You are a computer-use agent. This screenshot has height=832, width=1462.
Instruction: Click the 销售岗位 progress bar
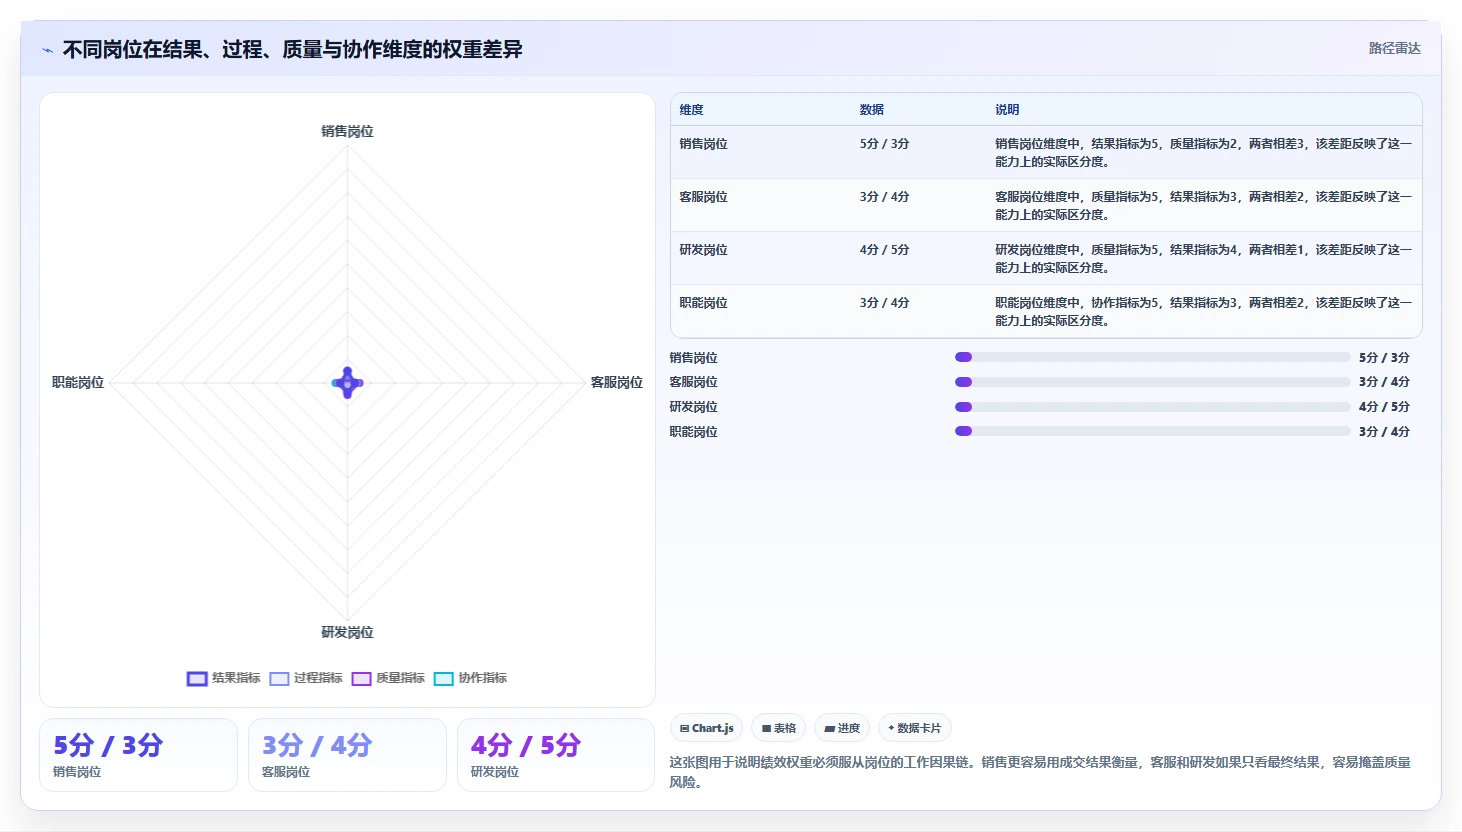click(x=1152, y=357)
